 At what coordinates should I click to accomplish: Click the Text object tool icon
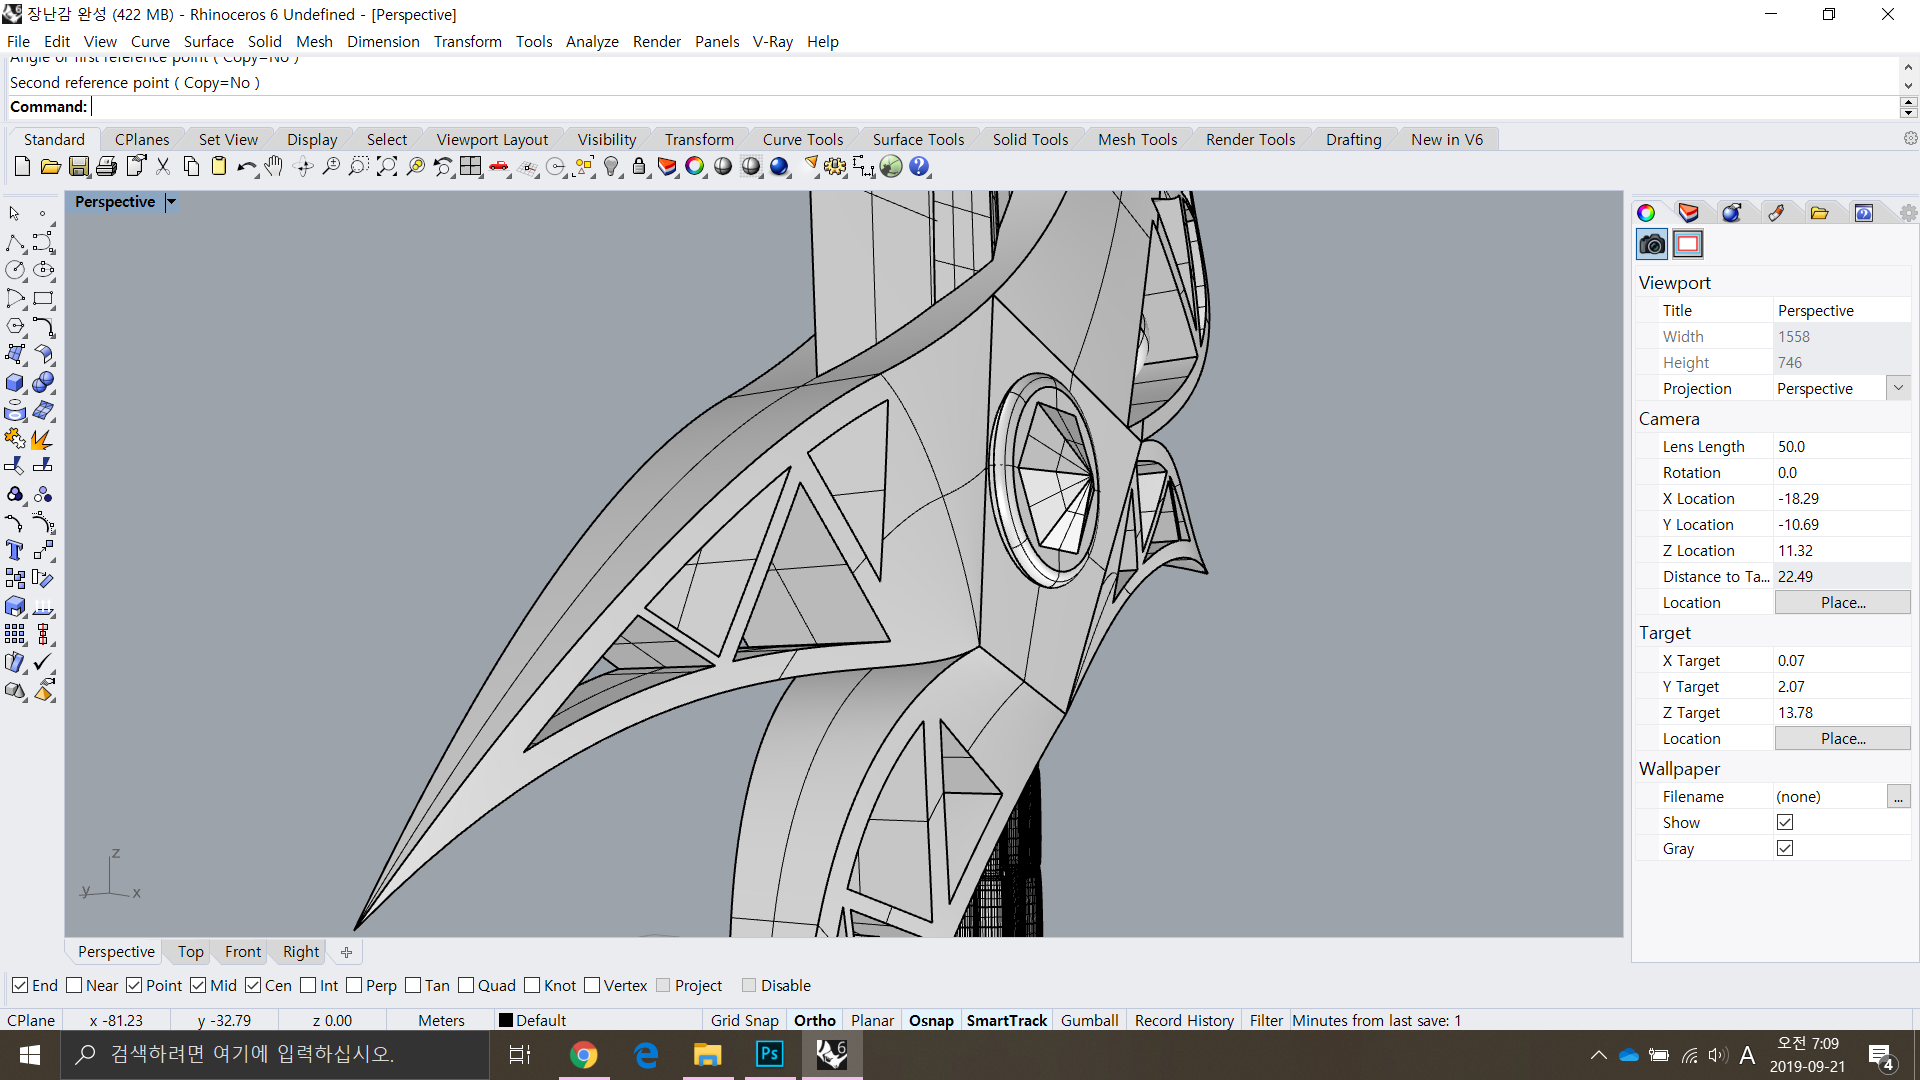(x=15, y=551)
